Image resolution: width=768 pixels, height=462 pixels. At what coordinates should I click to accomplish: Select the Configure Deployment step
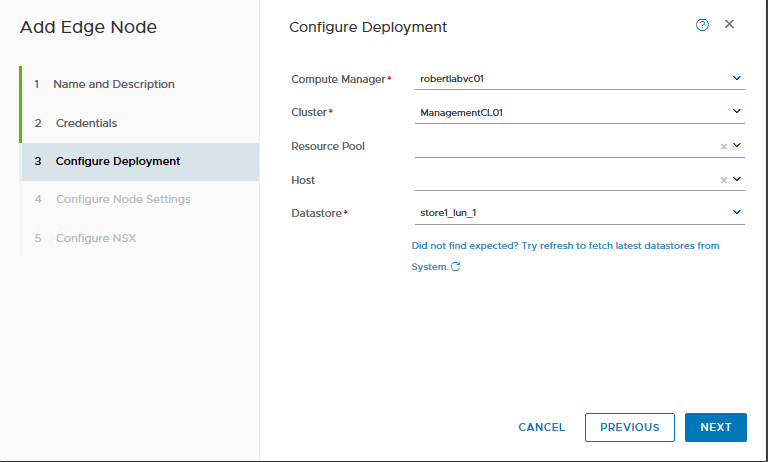(118, 161)
